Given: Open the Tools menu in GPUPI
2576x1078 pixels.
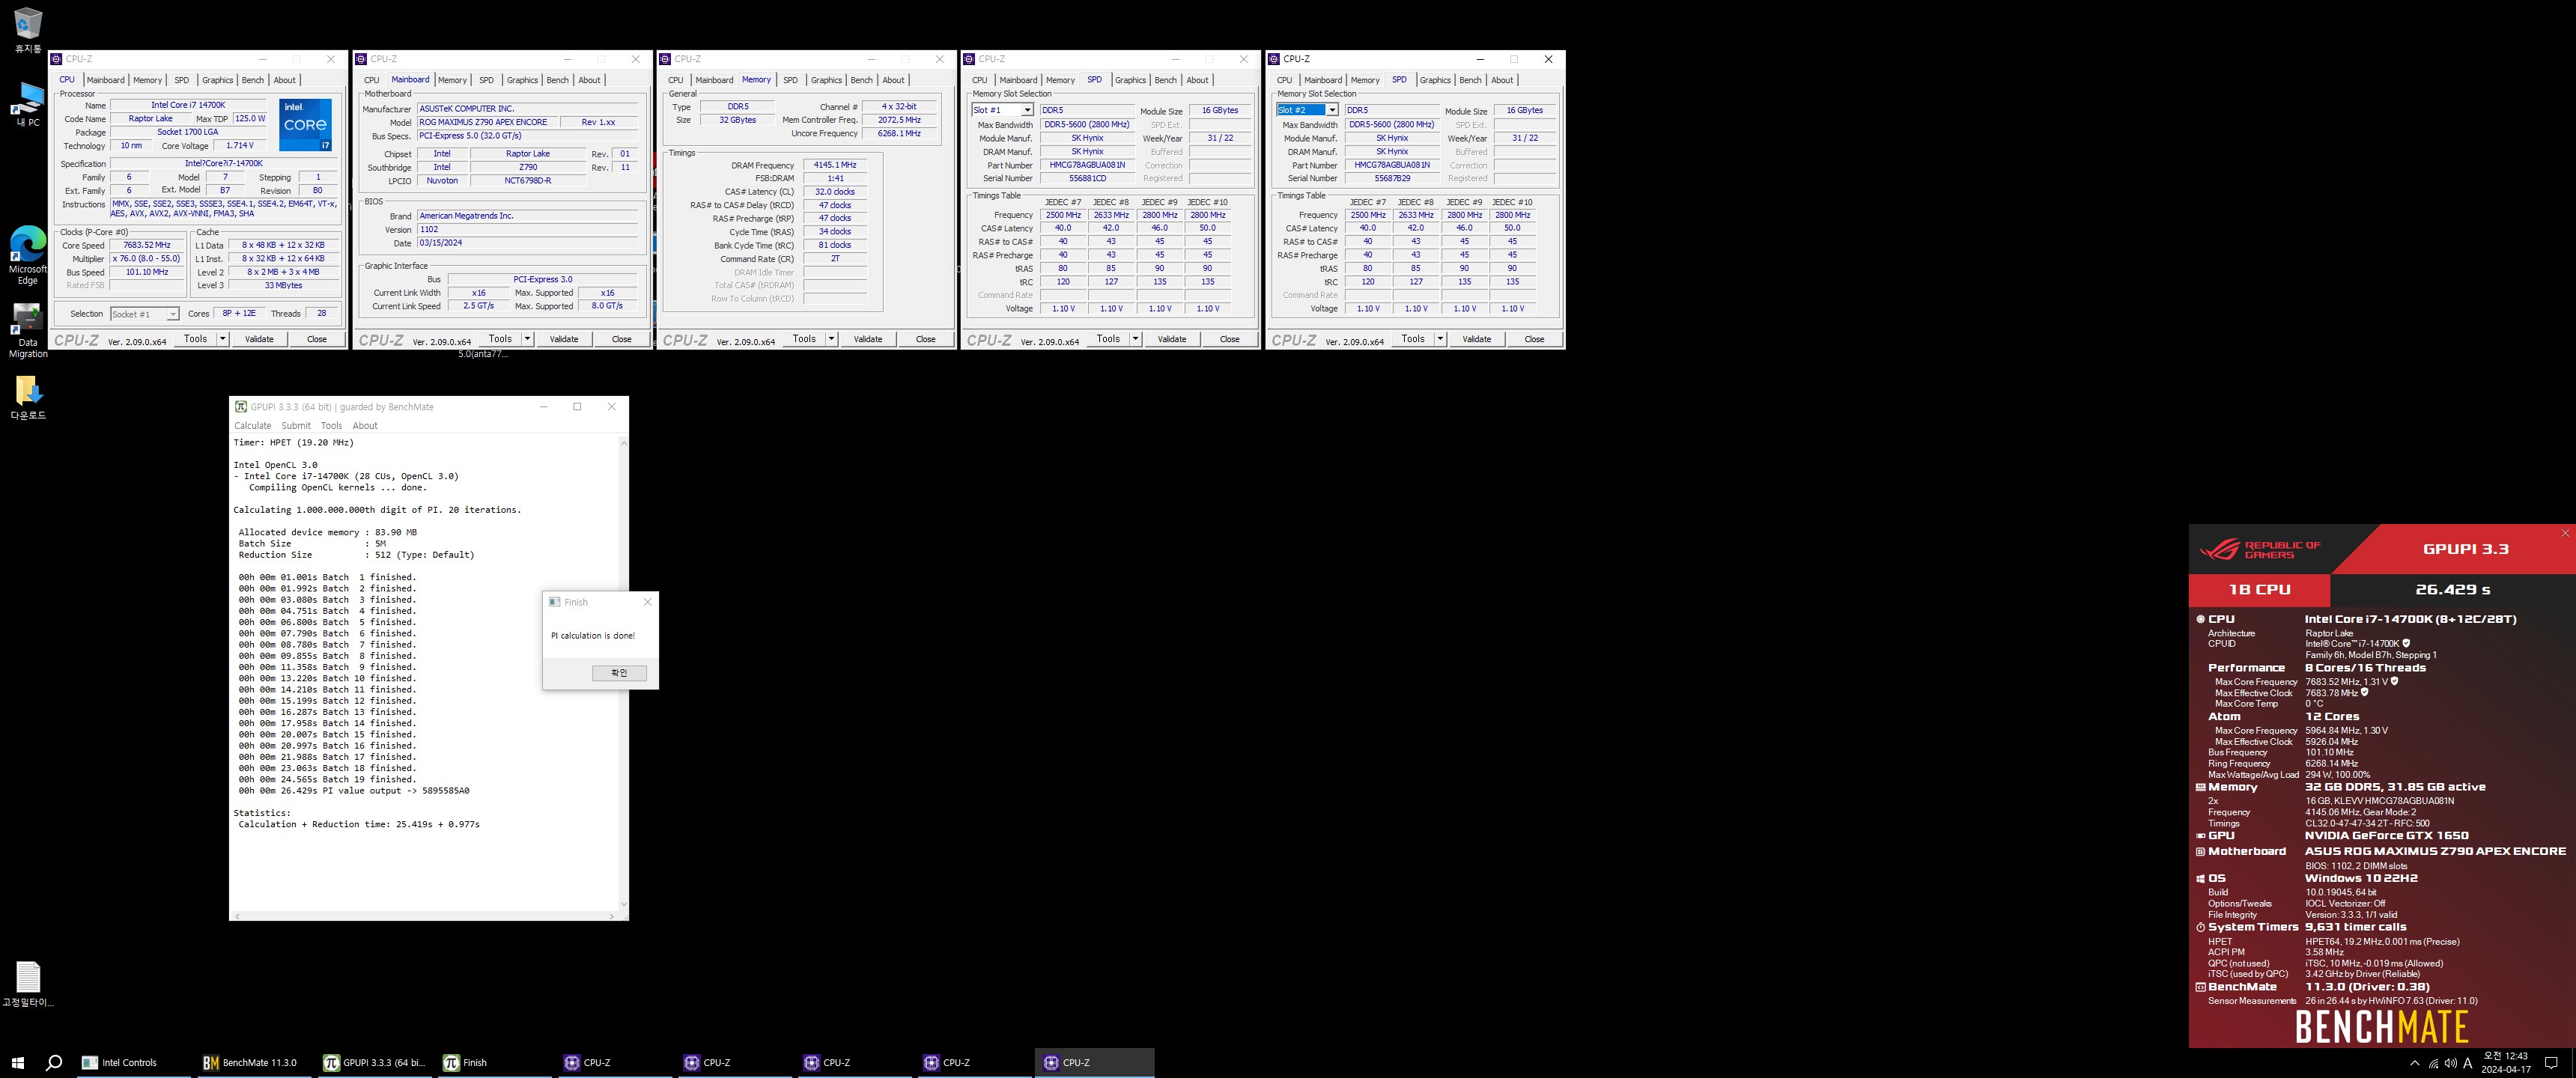Looking at the screenshot, I should pos(331,425).
